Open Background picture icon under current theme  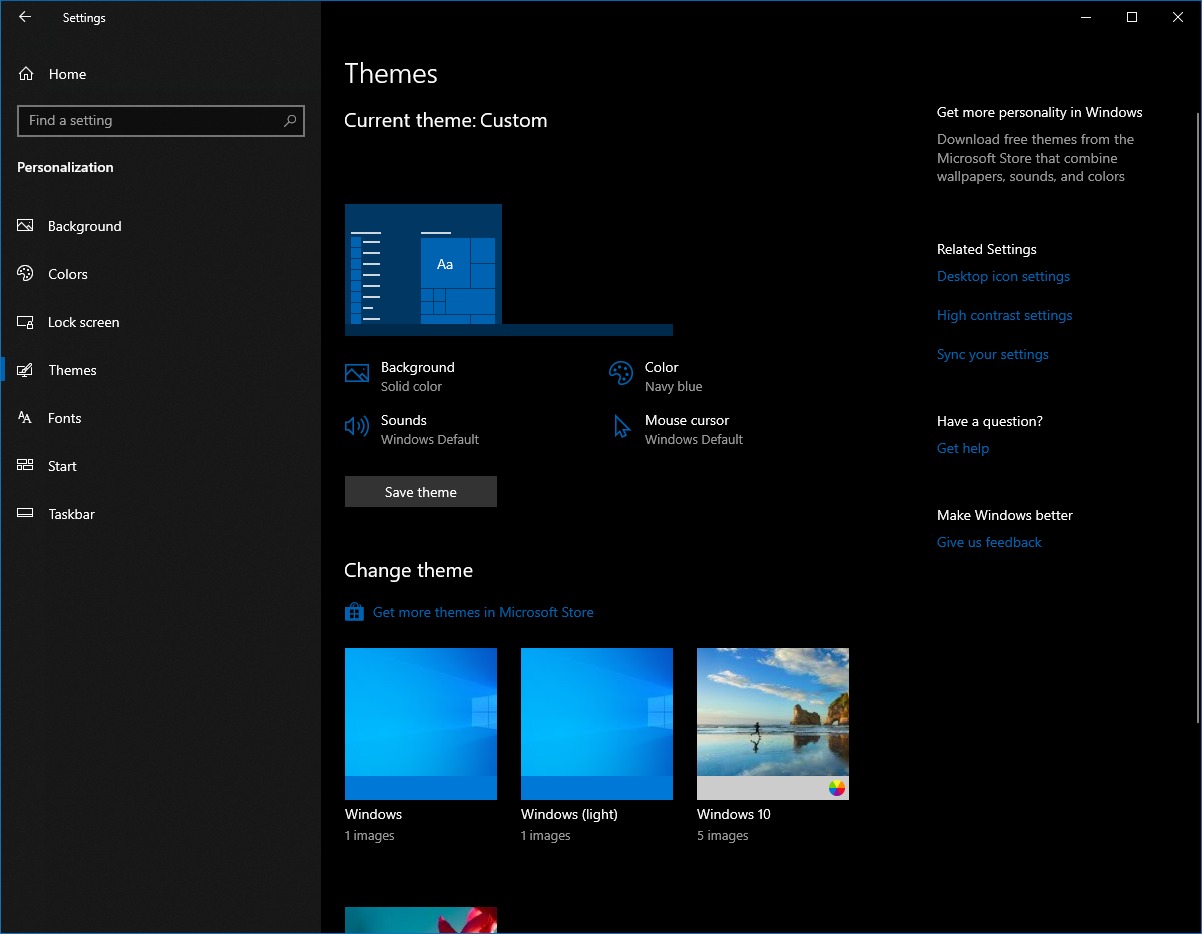[x=357, y=374]
